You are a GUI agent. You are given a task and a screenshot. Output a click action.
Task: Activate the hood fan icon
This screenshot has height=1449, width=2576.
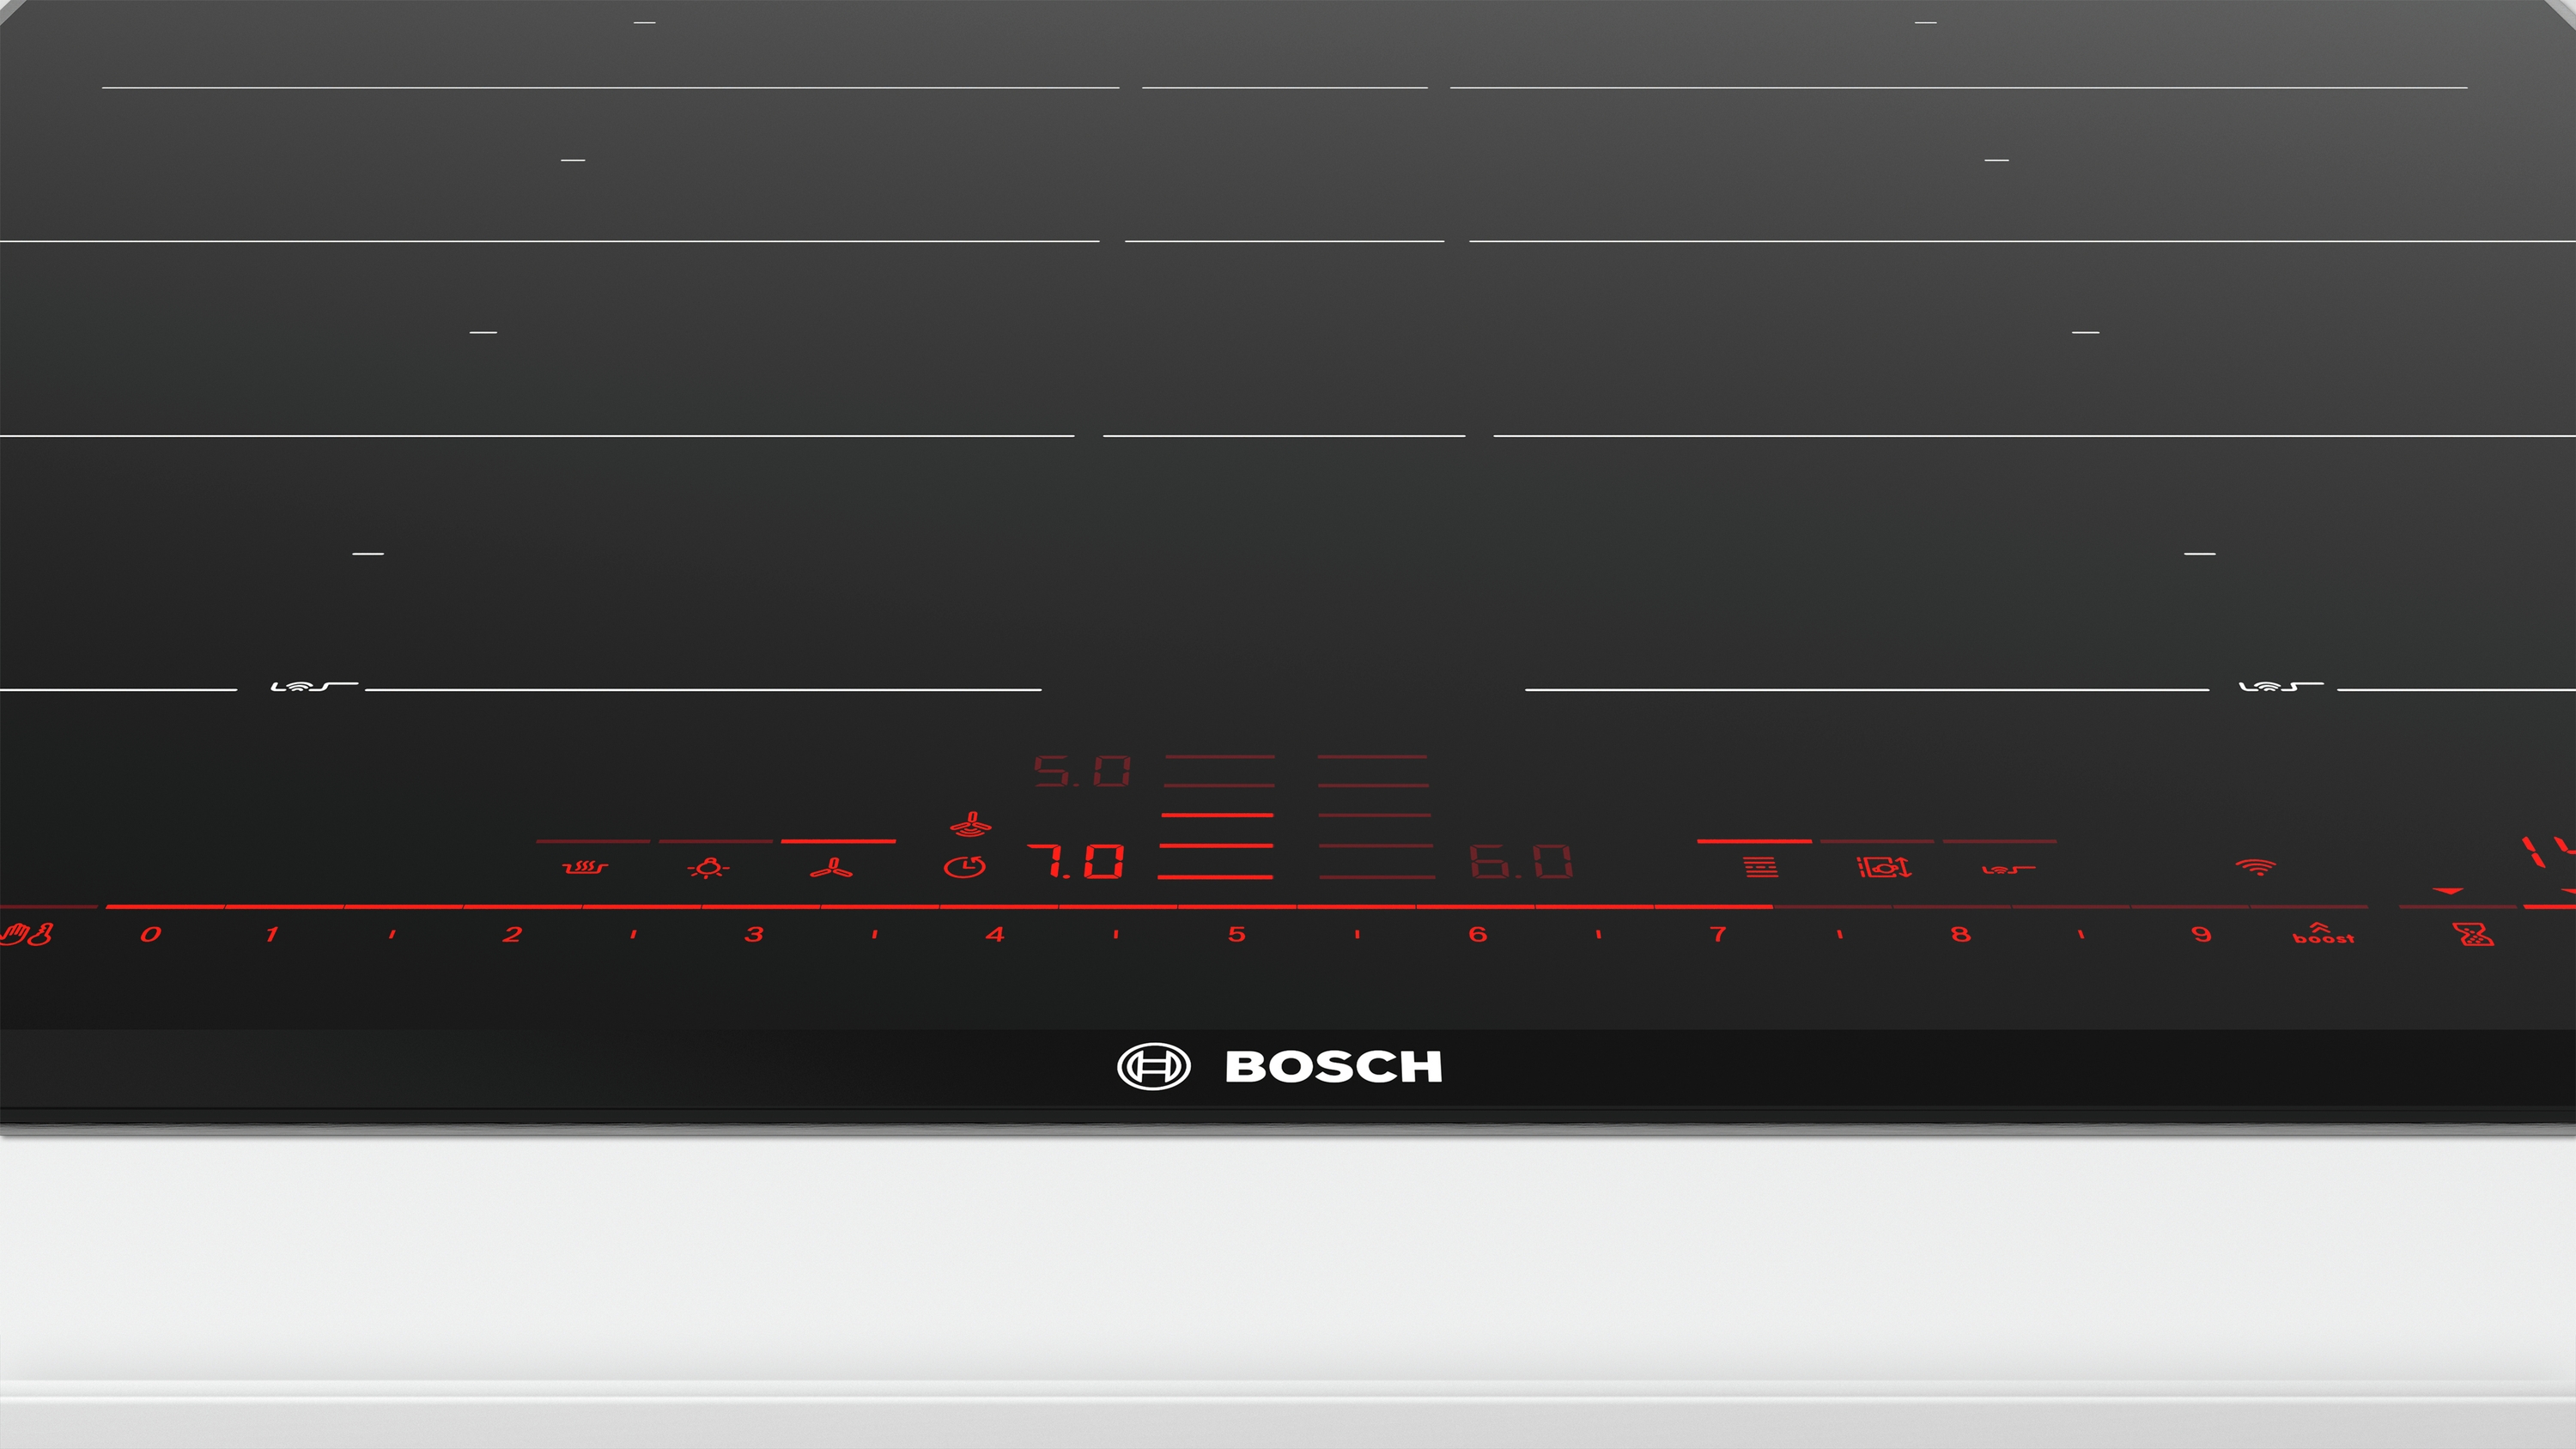point(831,867)
